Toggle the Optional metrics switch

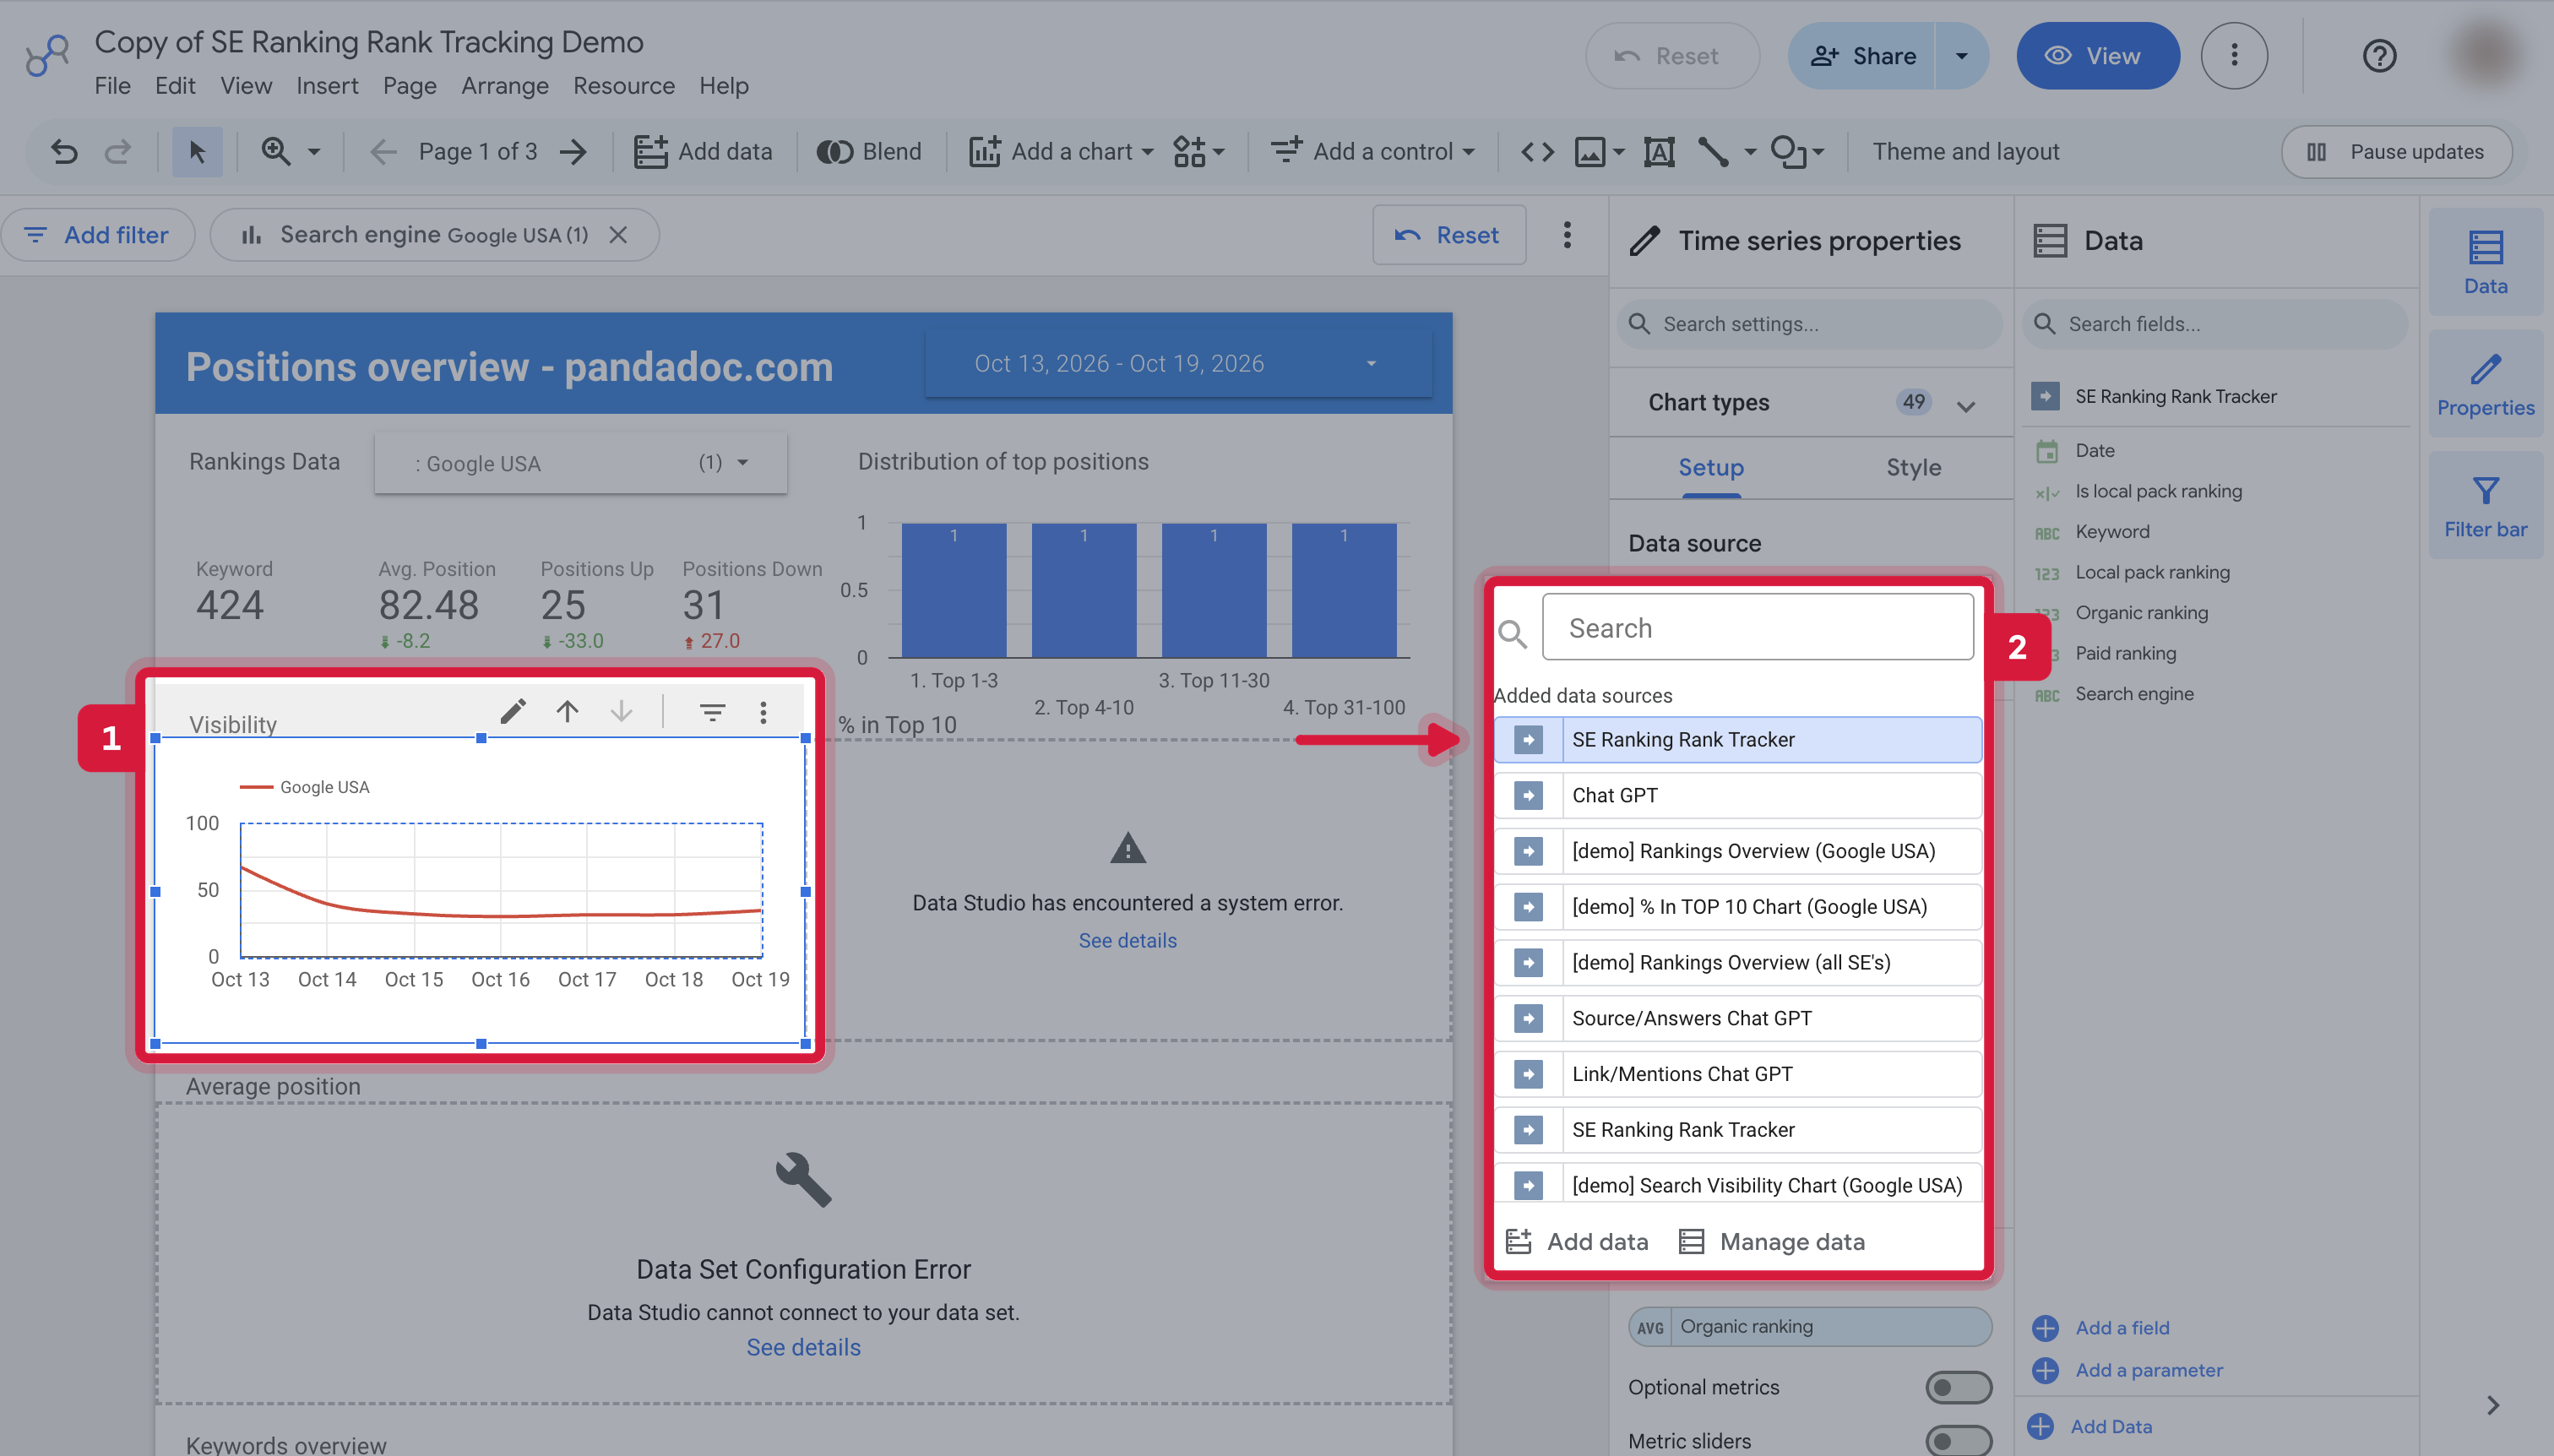coord(1958,1387)
